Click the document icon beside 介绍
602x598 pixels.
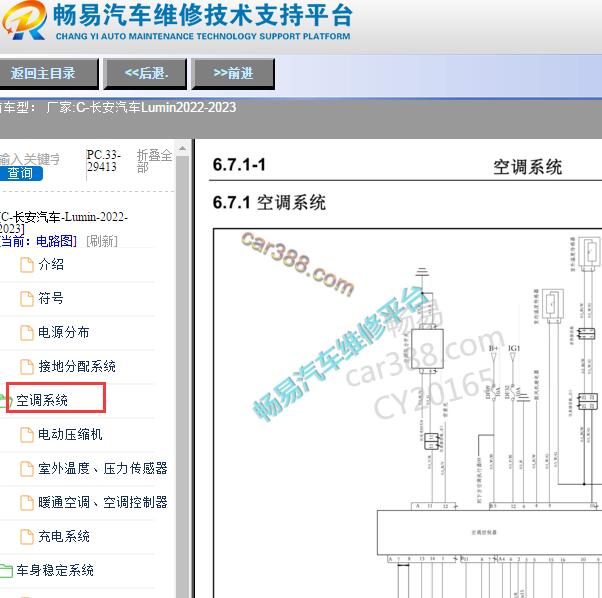click(26, 265)
